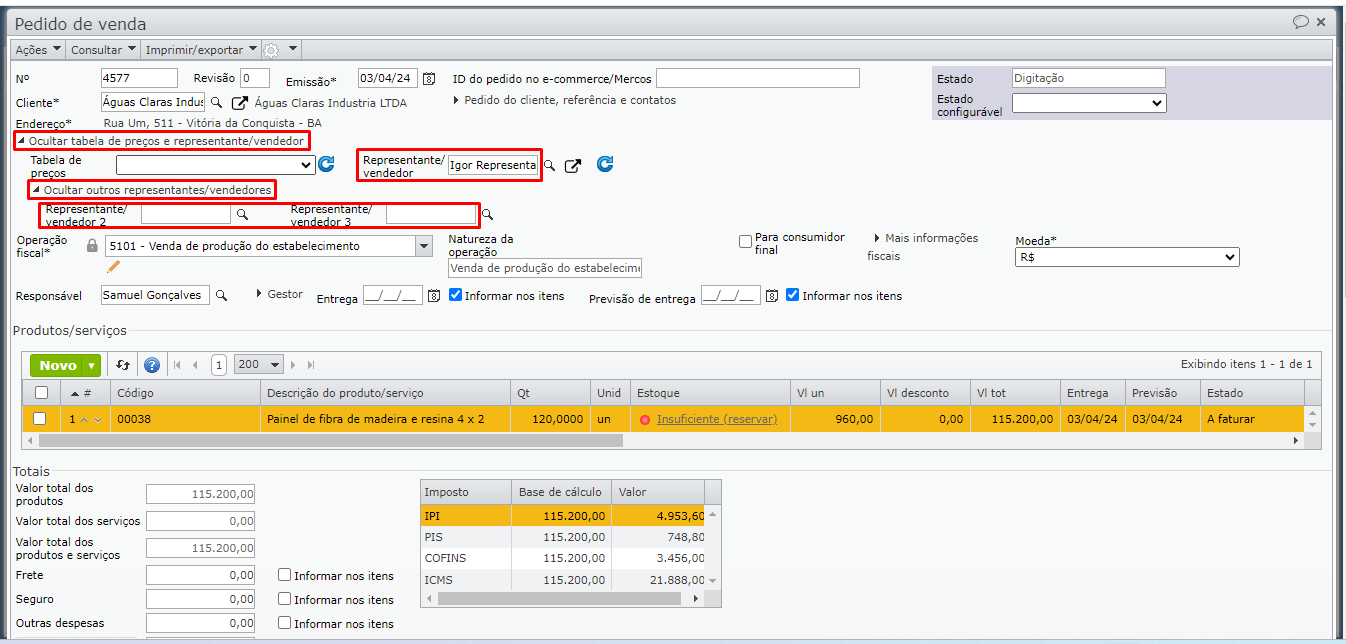
Task: Open client record via external link icon
Action: [240, 102]
